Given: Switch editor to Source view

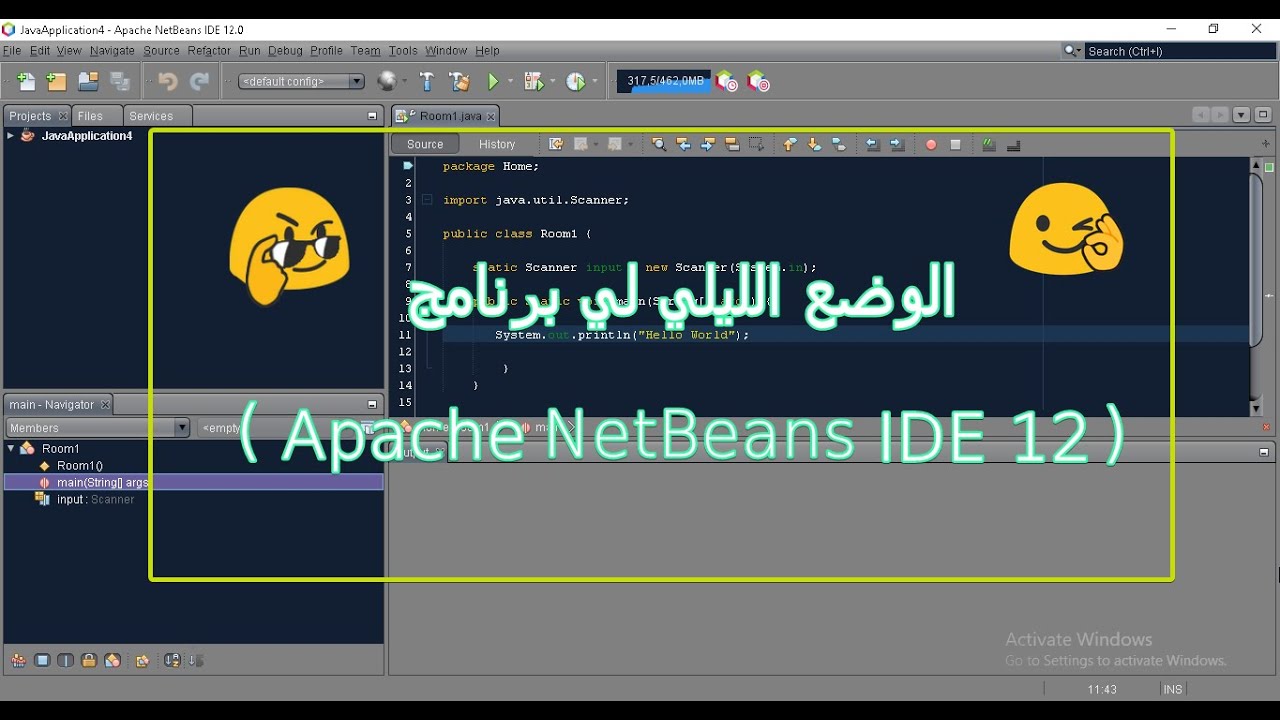Looking at the screenshot, I should click(425, 144).
